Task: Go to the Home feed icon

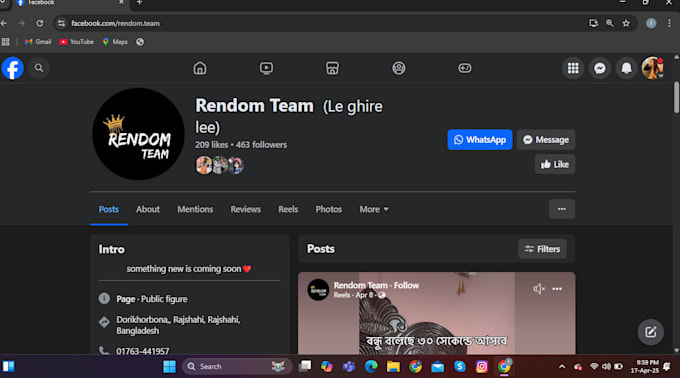Action: [x=200, y=68]
